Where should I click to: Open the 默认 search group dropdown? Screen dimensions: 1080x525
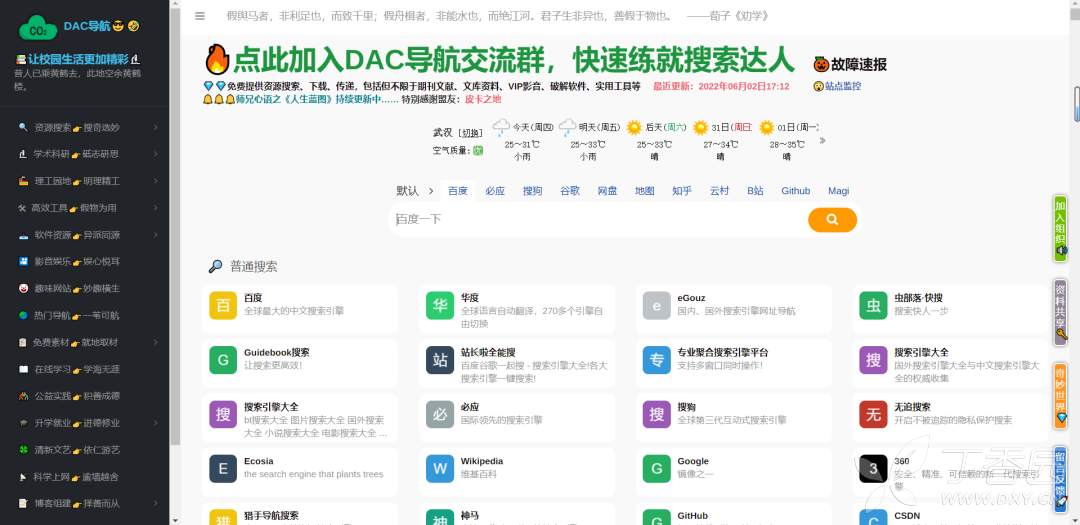[415, 191]
